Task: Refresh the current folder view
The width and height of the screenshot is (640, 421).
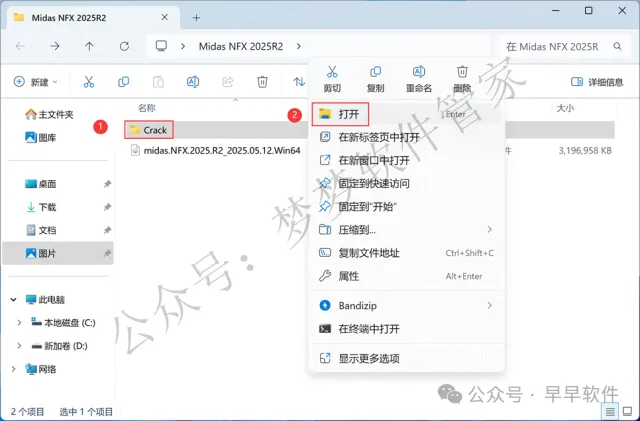Action: pos(124,46)
